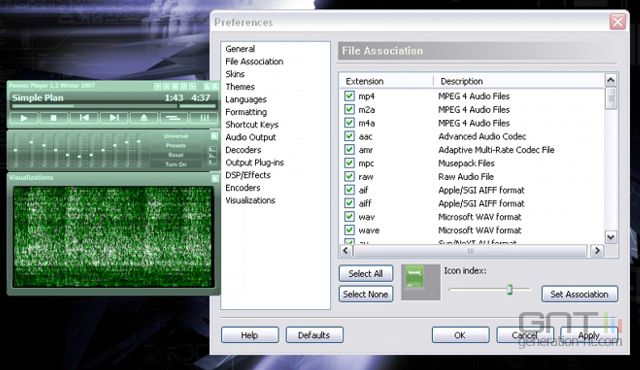
Task: Skip to the next track
Action: point(114,118)
